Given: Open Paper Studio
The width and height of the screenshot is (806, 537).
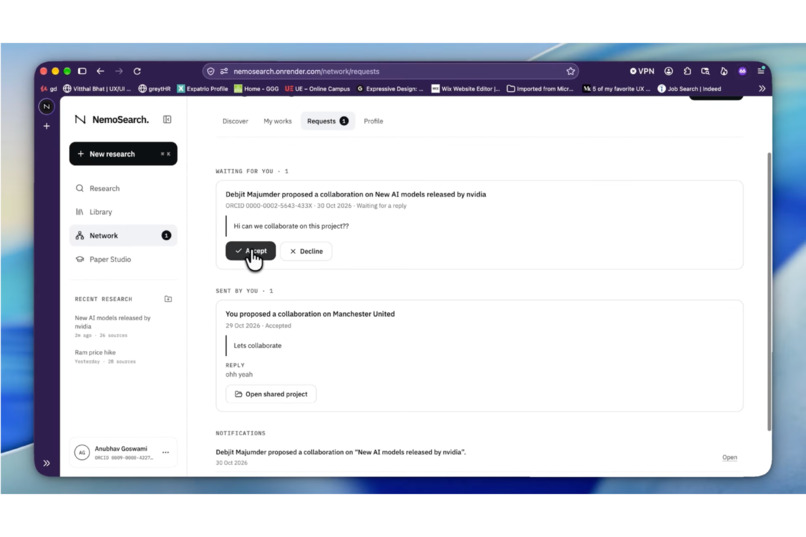Looking at the screenshot, I should point(123,259).
